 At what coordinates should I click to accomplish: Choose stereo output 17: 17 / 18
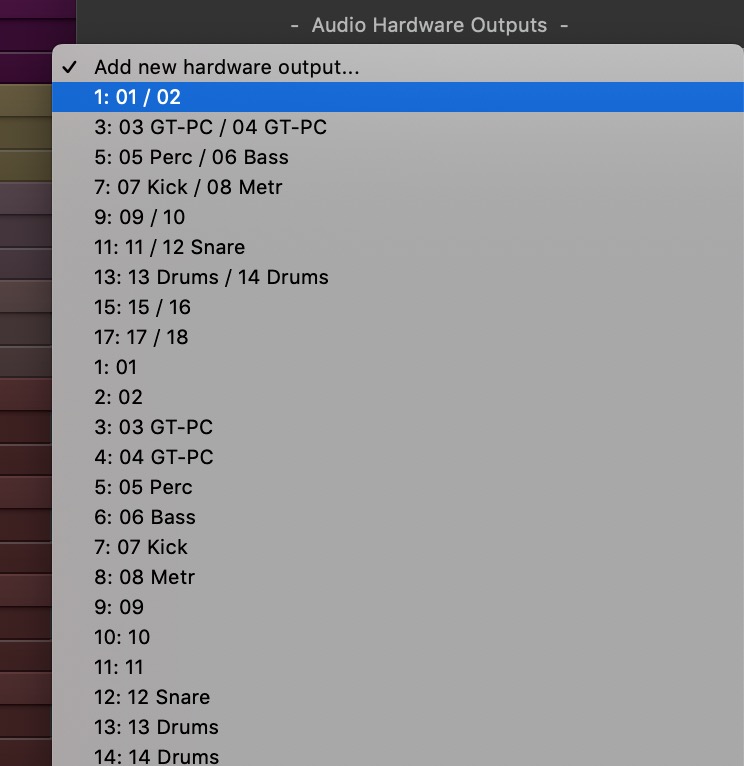pos(141,337)
